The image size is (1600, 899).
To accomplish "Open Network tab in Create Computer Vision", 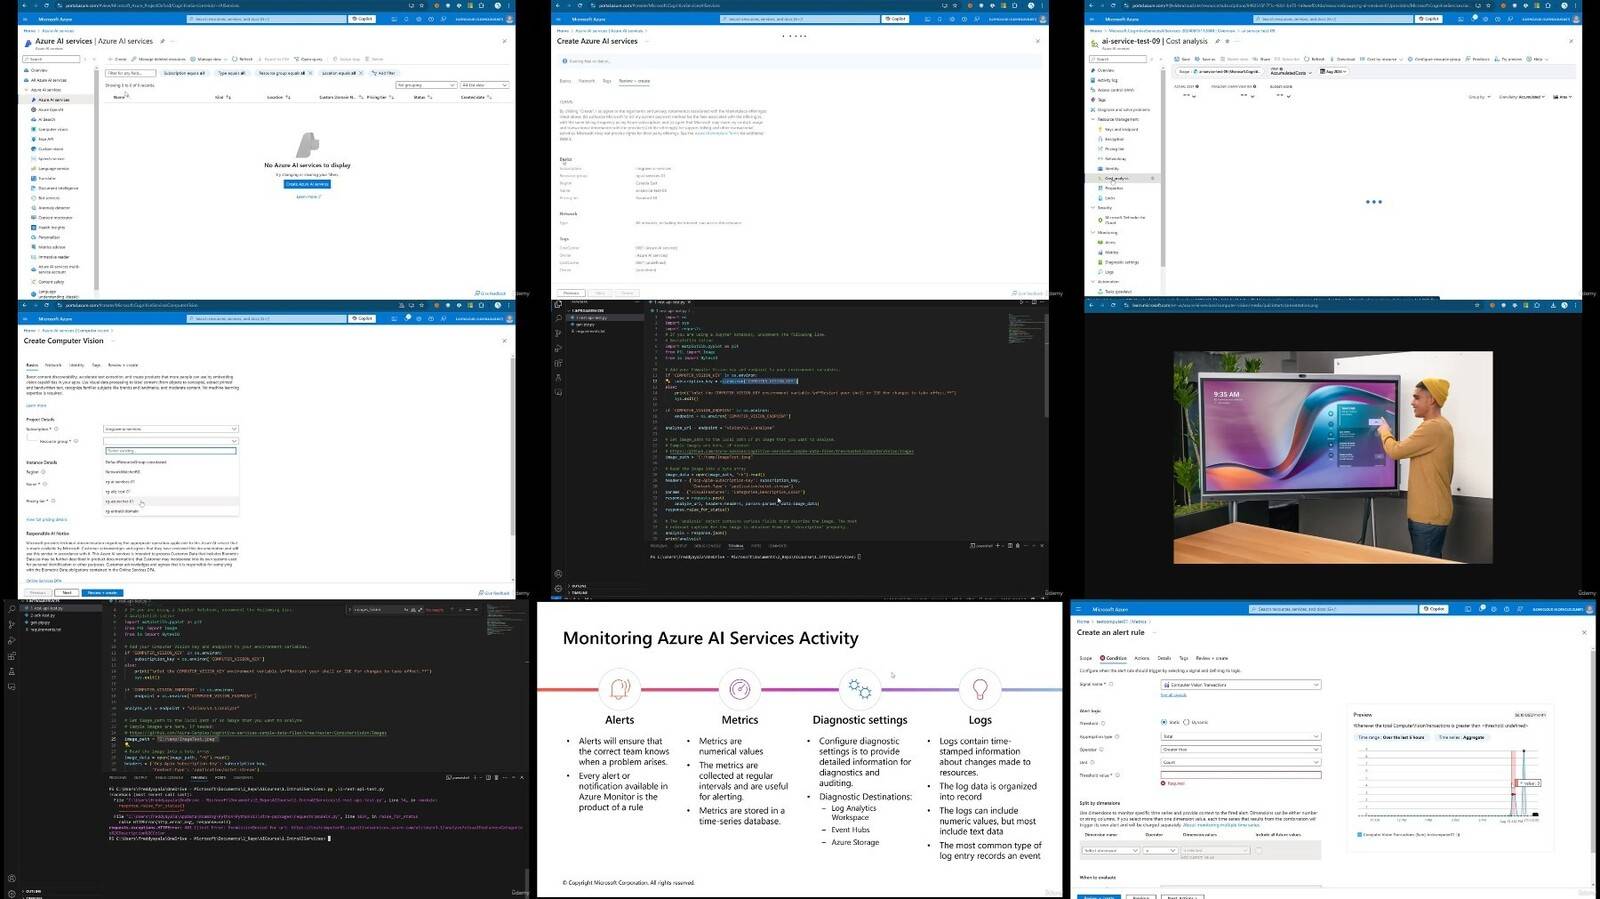I will 53,365.
